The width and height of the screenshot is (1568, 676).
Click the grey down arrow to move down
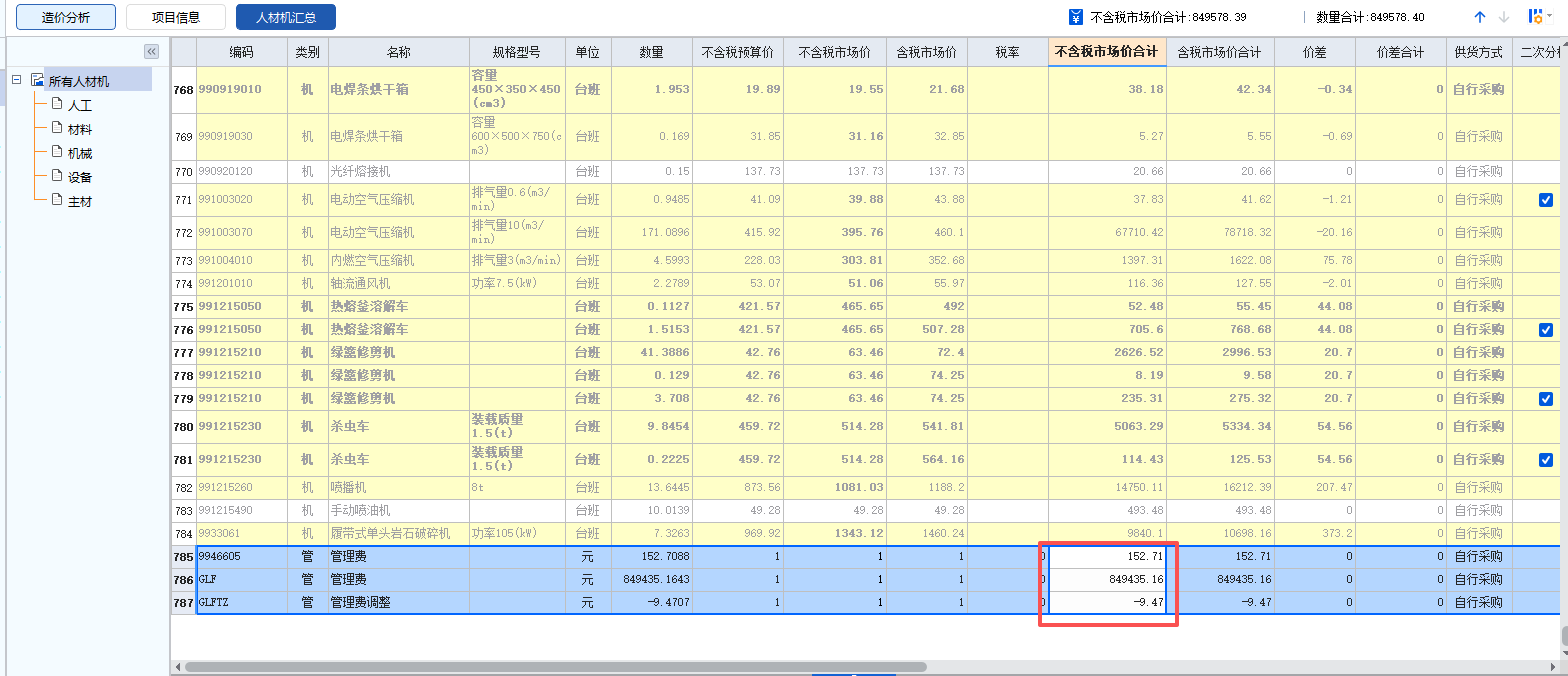(x=1504, y=17)
